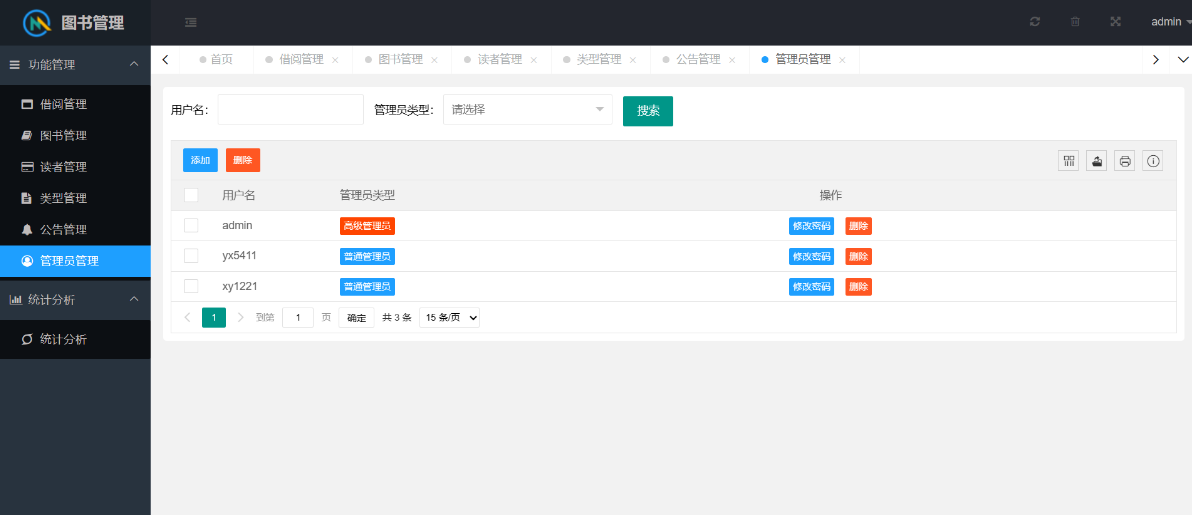Screen dimensions: 1192x515
Task: Switch to the 类型管理 tab
Action: click(x=599, y=59)
